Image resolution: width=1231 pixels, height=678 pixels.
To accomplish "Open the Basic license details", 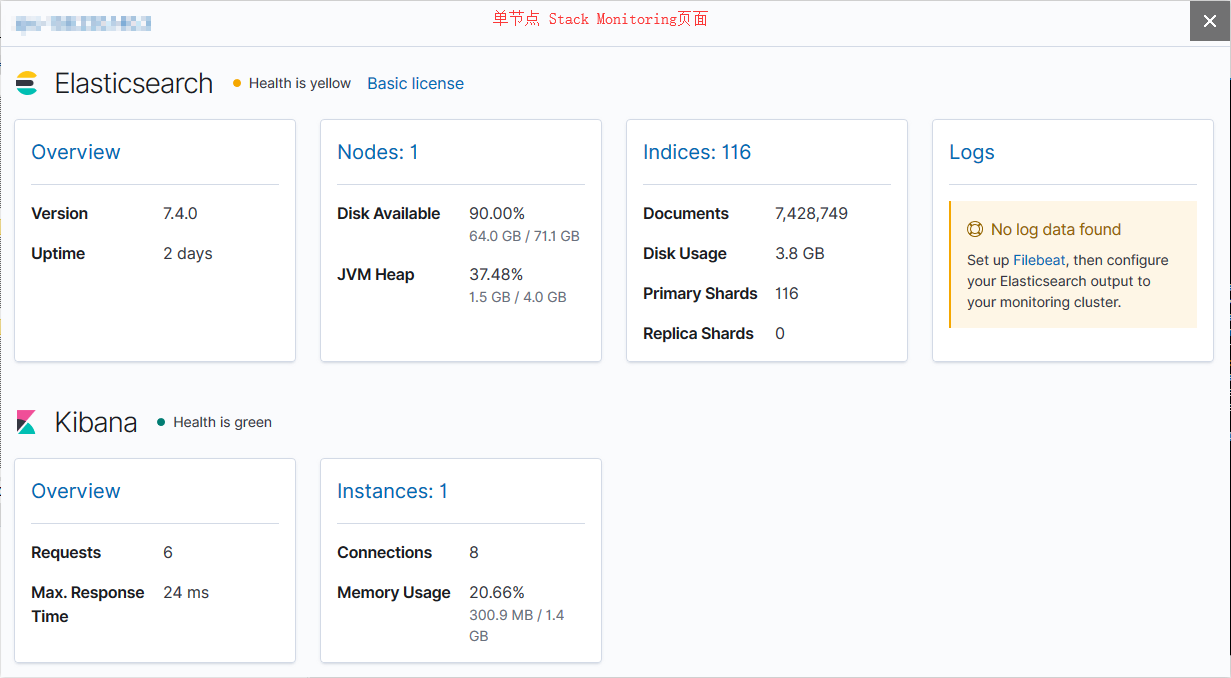I will point(415,83).
